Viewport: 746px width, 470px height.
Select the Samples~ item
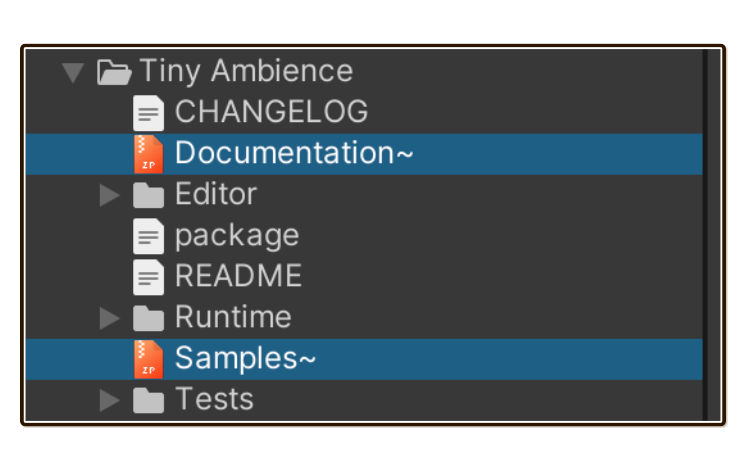pos(364,359)
